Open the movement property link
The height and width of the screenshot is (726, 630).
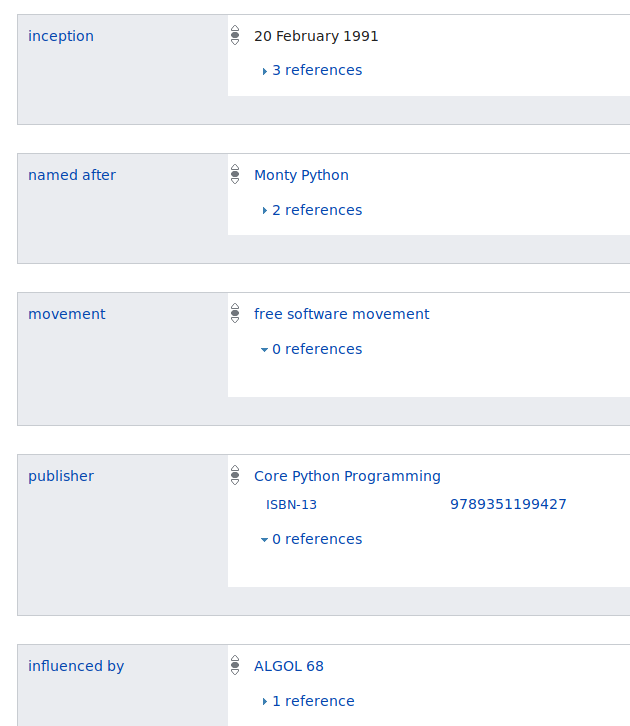[67, 314]
